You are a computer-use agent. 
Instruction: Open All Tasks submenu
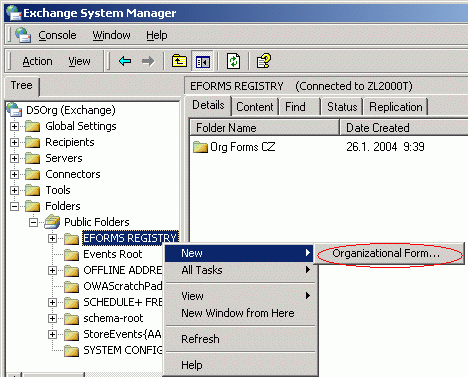point(240,270)
